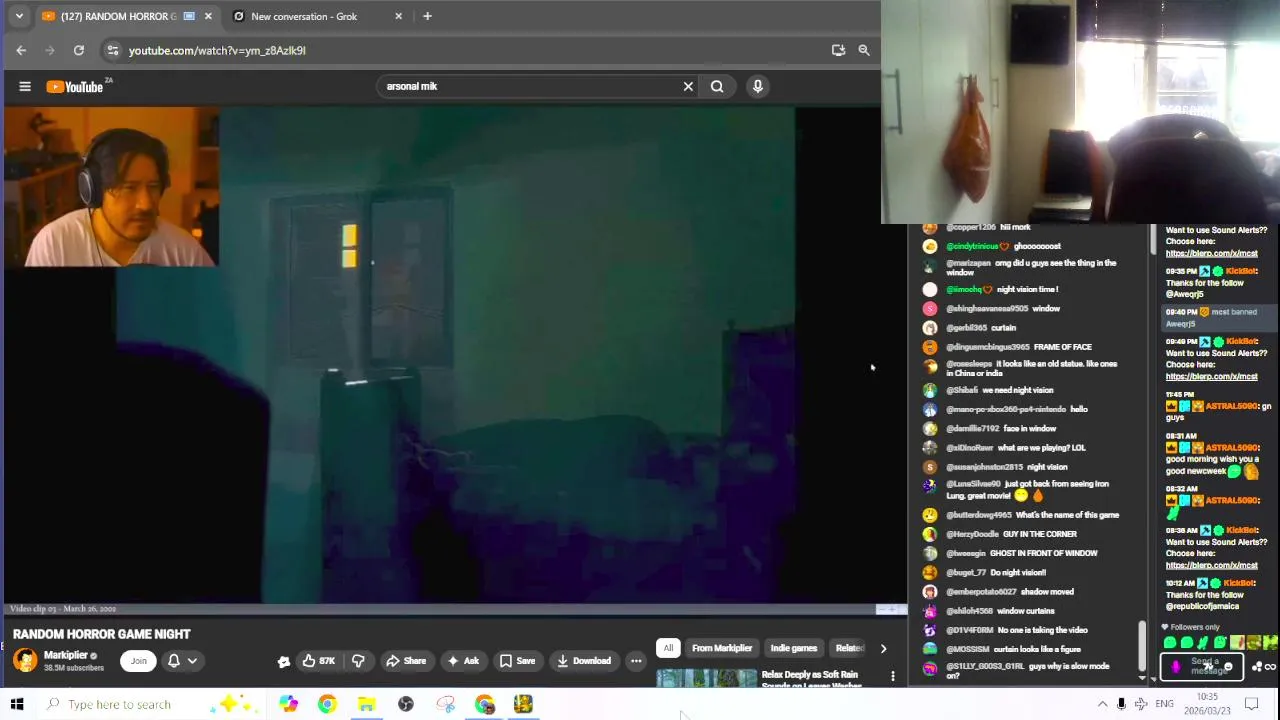This screenshot has width=1280, height=720.
Task: Close the RANDOM HORROR tab
Action: tap(208, 16)
